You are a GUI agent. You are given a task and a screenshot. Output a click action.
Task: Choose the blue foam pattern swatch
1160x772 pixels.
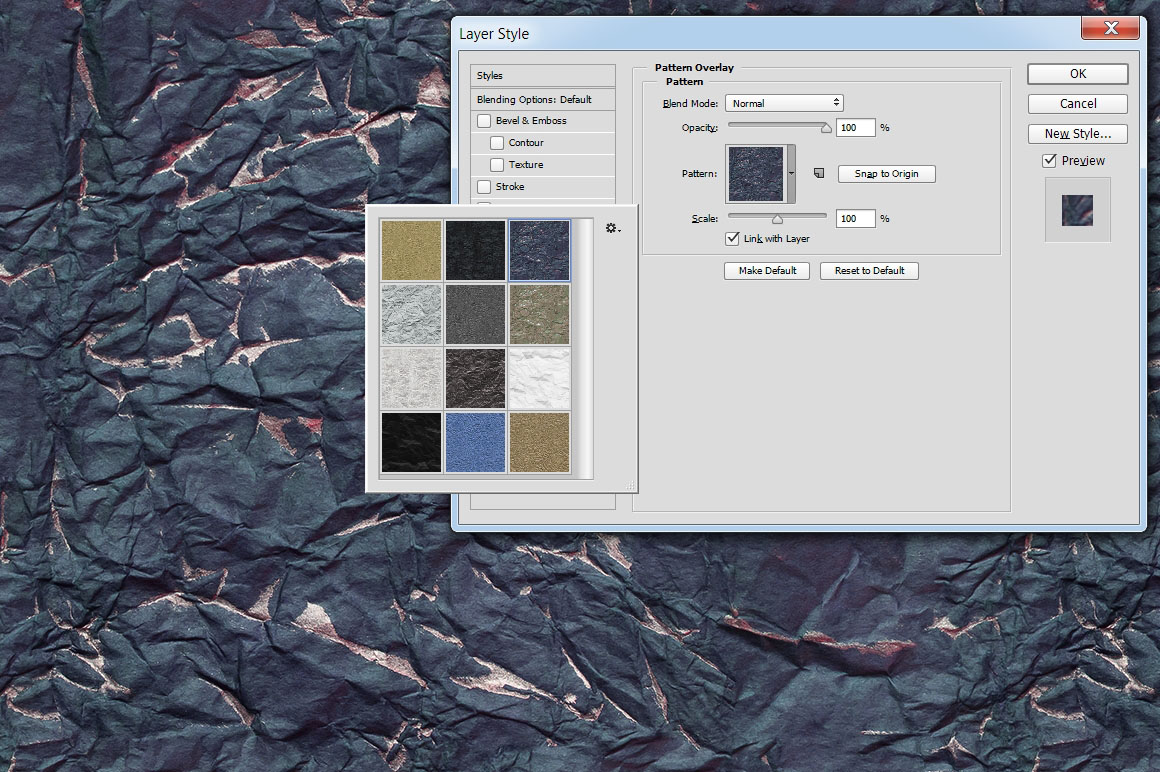pos(475,442)
